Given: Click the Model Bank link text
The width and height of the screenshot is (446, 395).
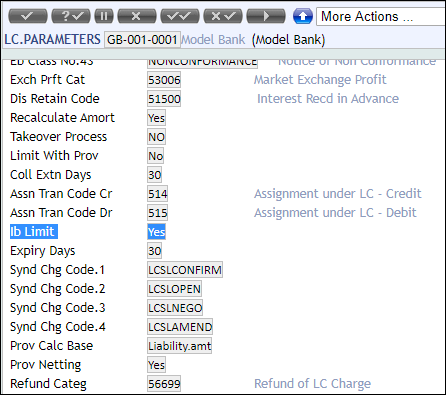Looking at the screenshot, I should tap(213, 40).
